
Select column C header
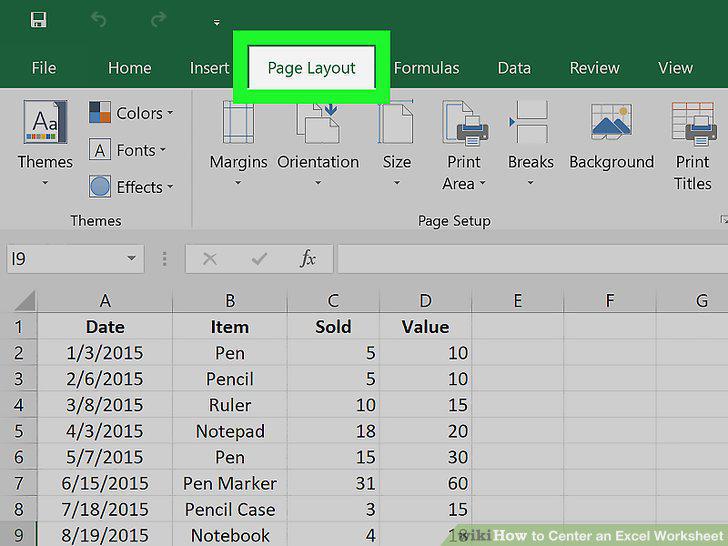coord(333,300)
